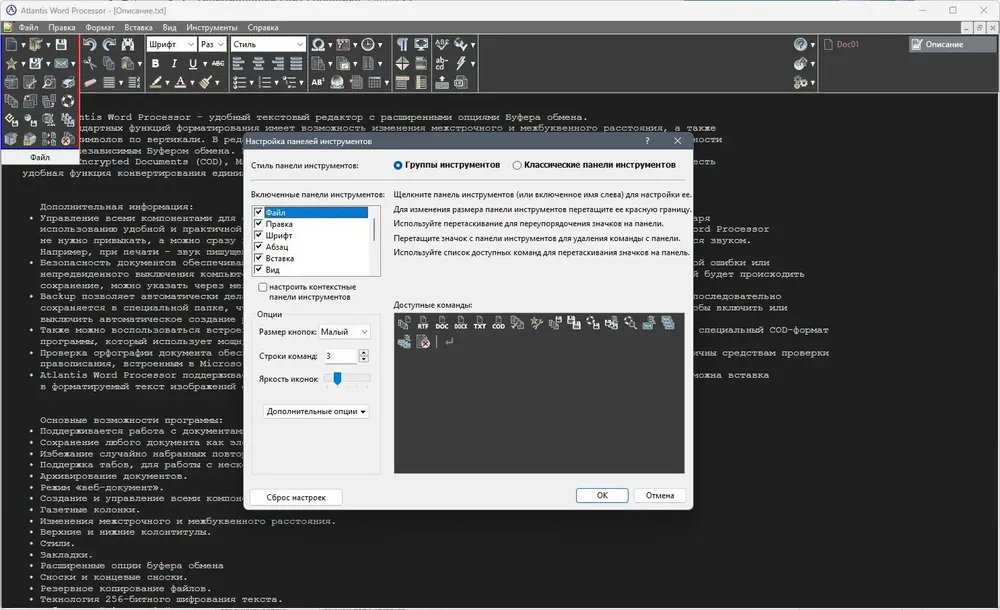The height and width of the screenshot is (610, 1000).
Task: Click the Сброс настроек button
Action: coord(296,497)
